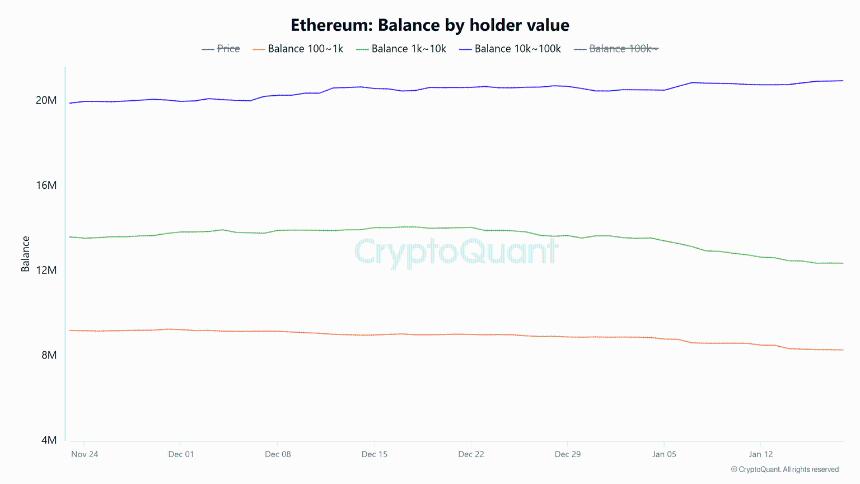Image resolution: width=860 pixels, height=484 pixels.
Task: Click the Jan 12 date axis label
Action: (x=760, y=454)
